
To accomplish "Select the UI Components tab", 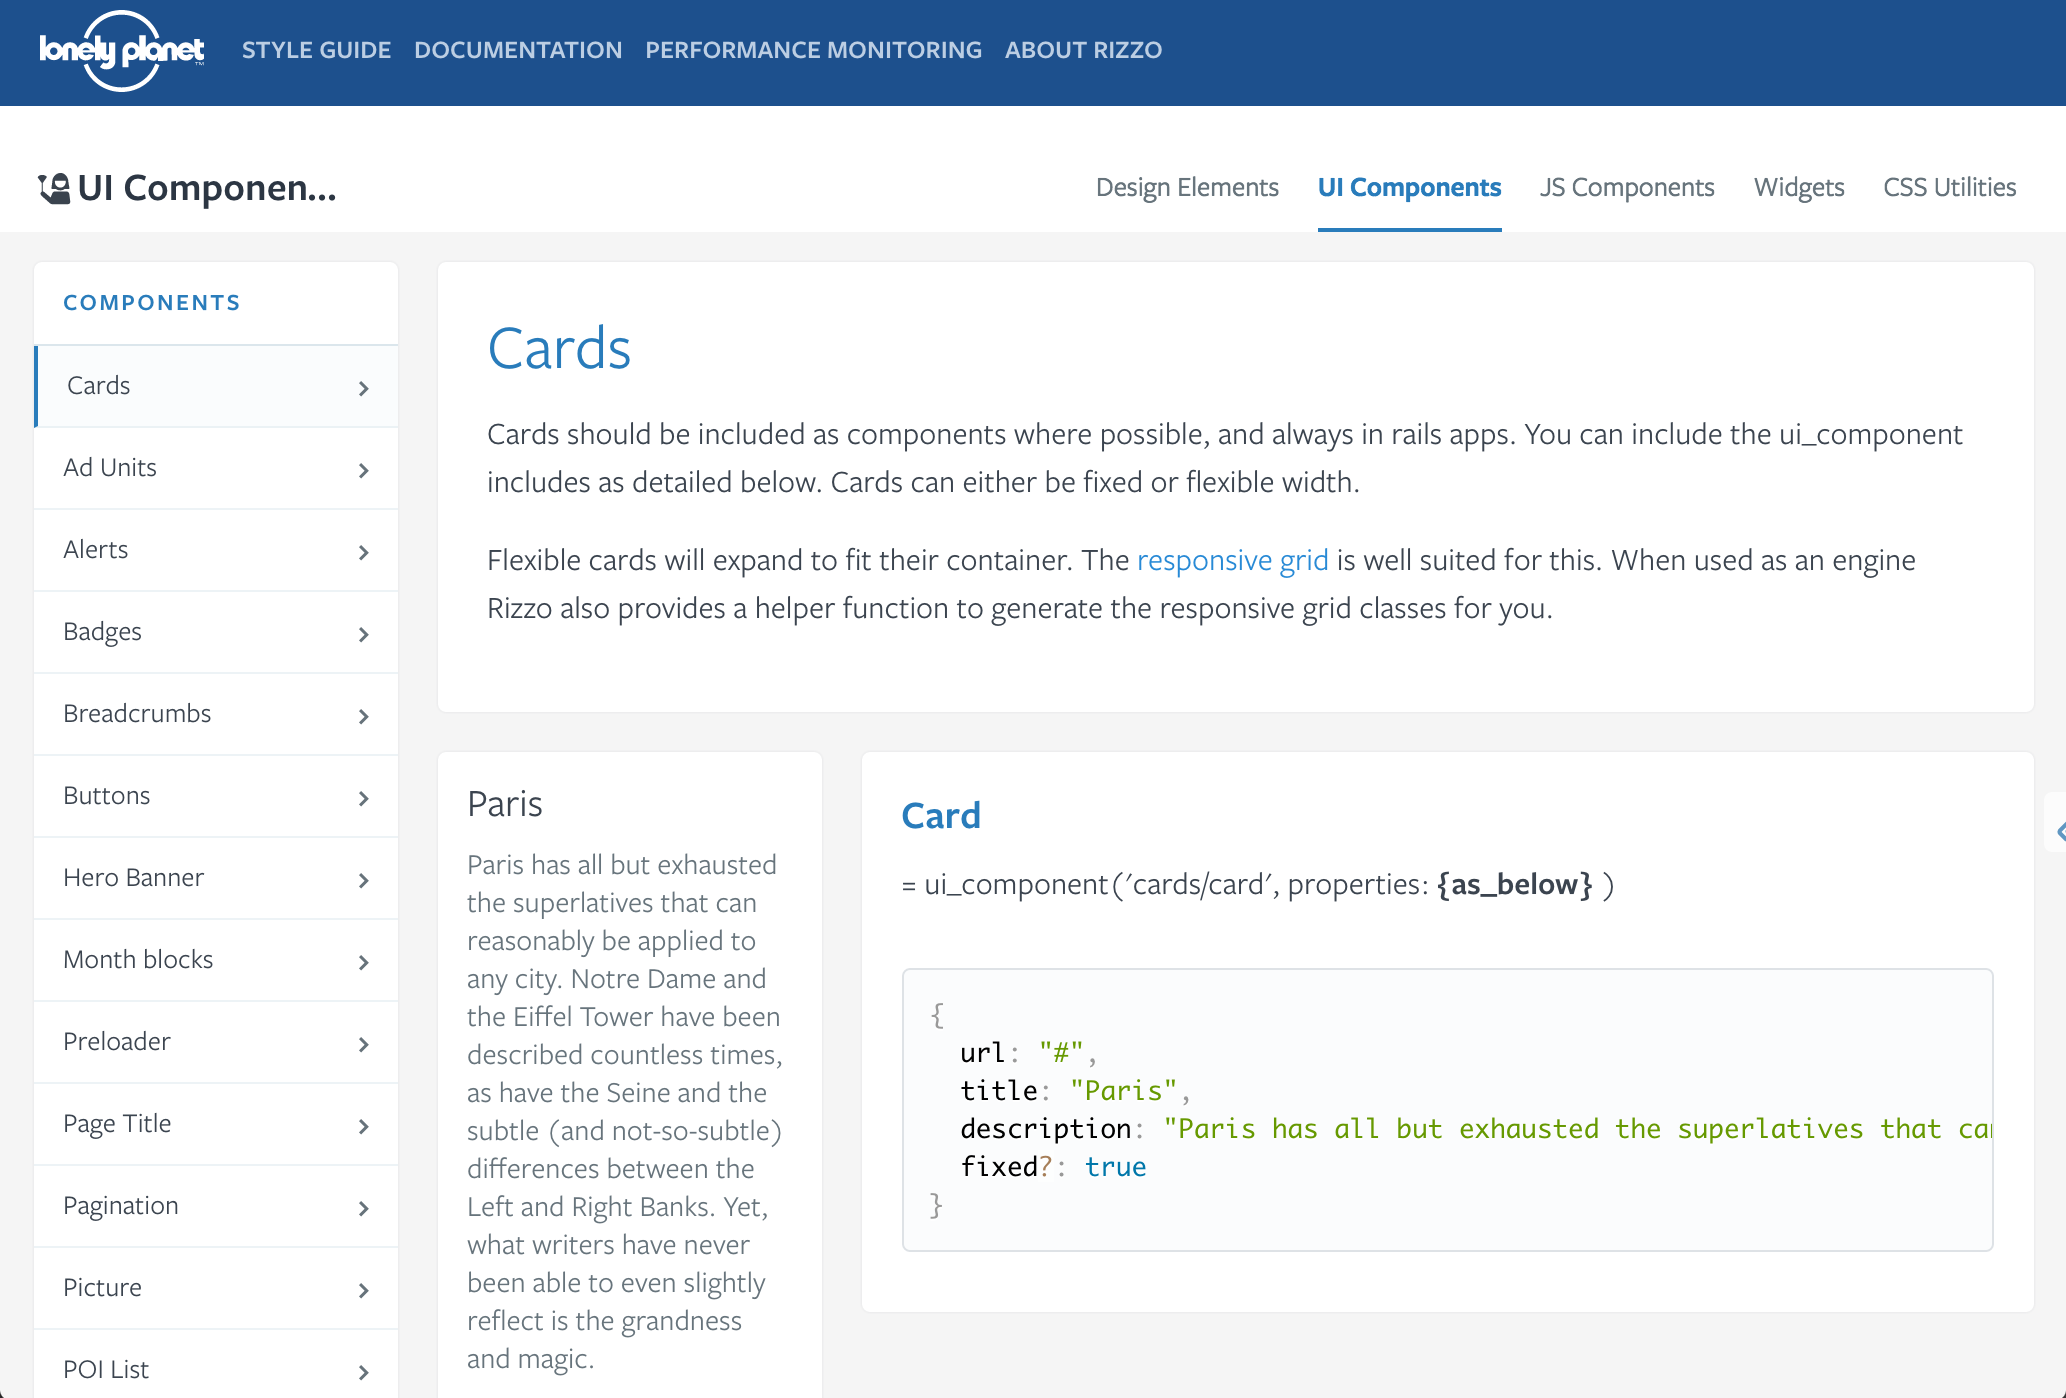I will (1406, 187).
